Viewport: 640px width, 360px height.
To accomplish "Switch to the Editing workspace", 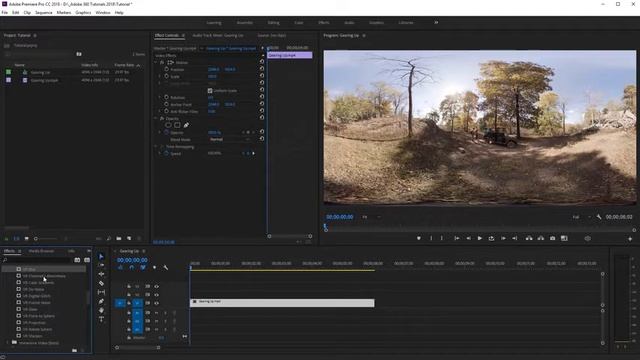I will (x=273, y=23).
